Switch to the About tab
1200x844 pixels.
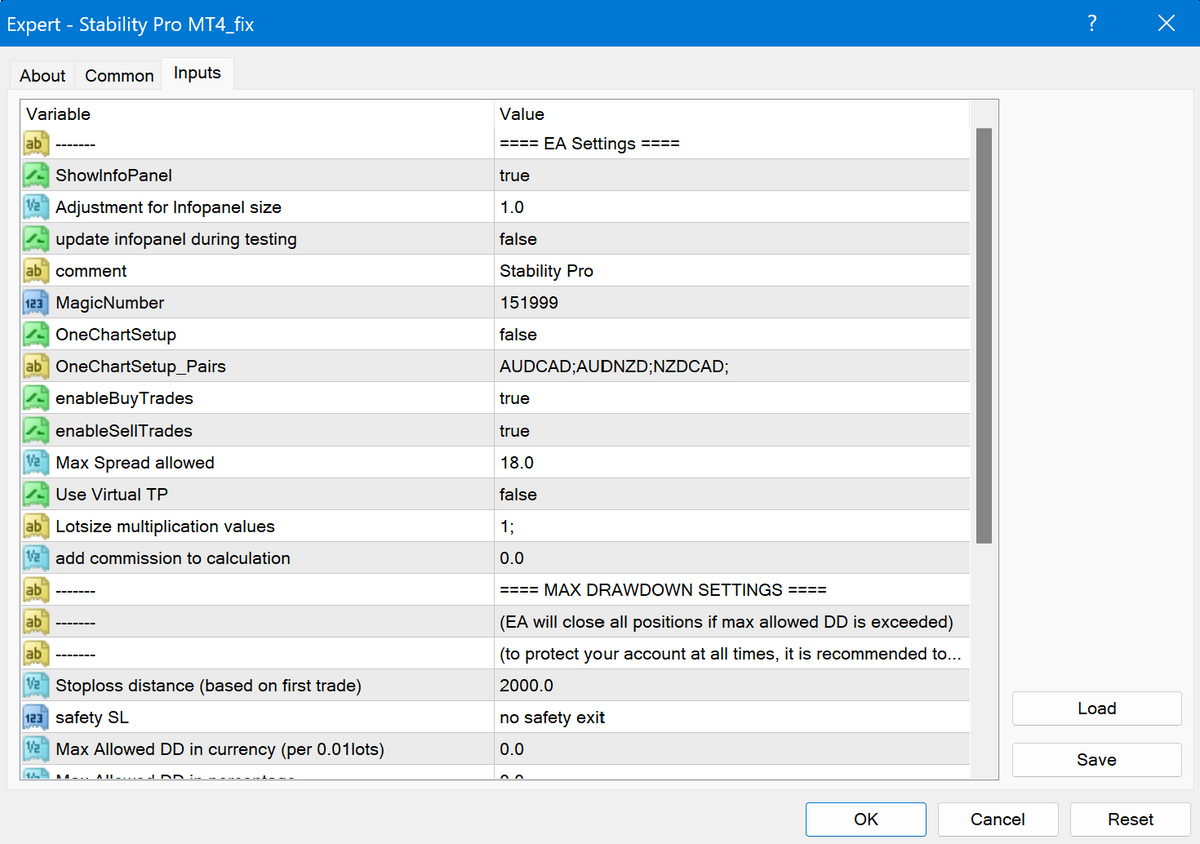tap(43, 76)
